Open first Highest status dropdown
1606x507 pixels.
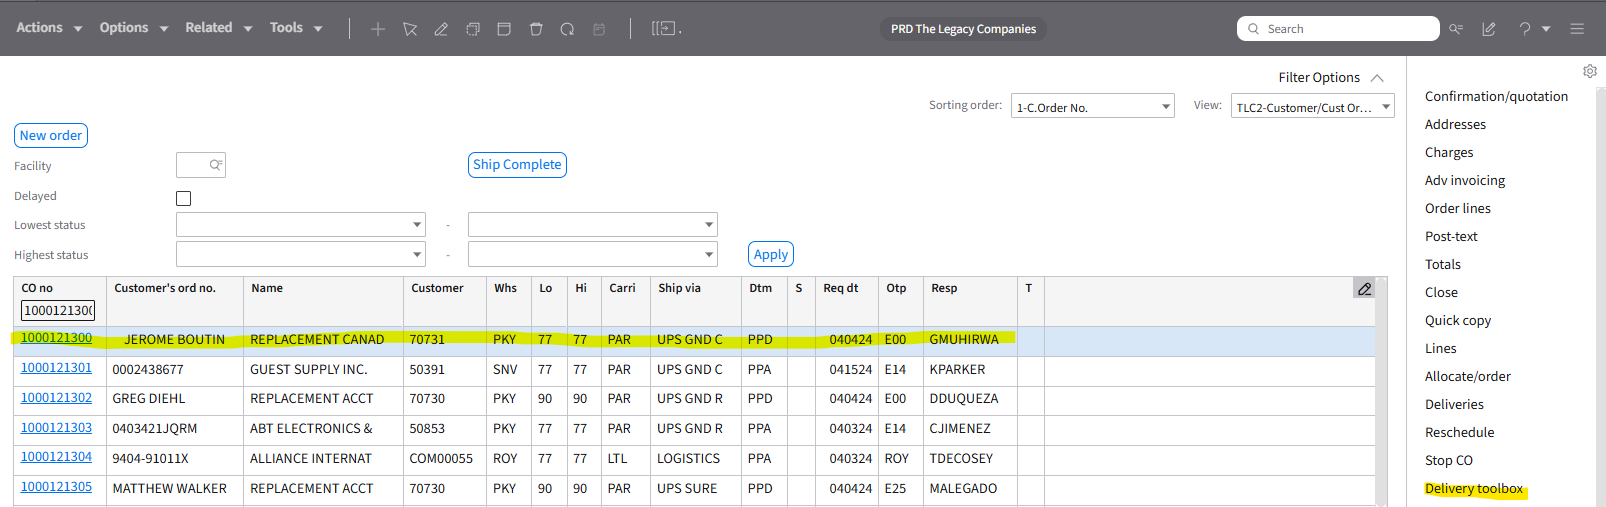[301, 254]
